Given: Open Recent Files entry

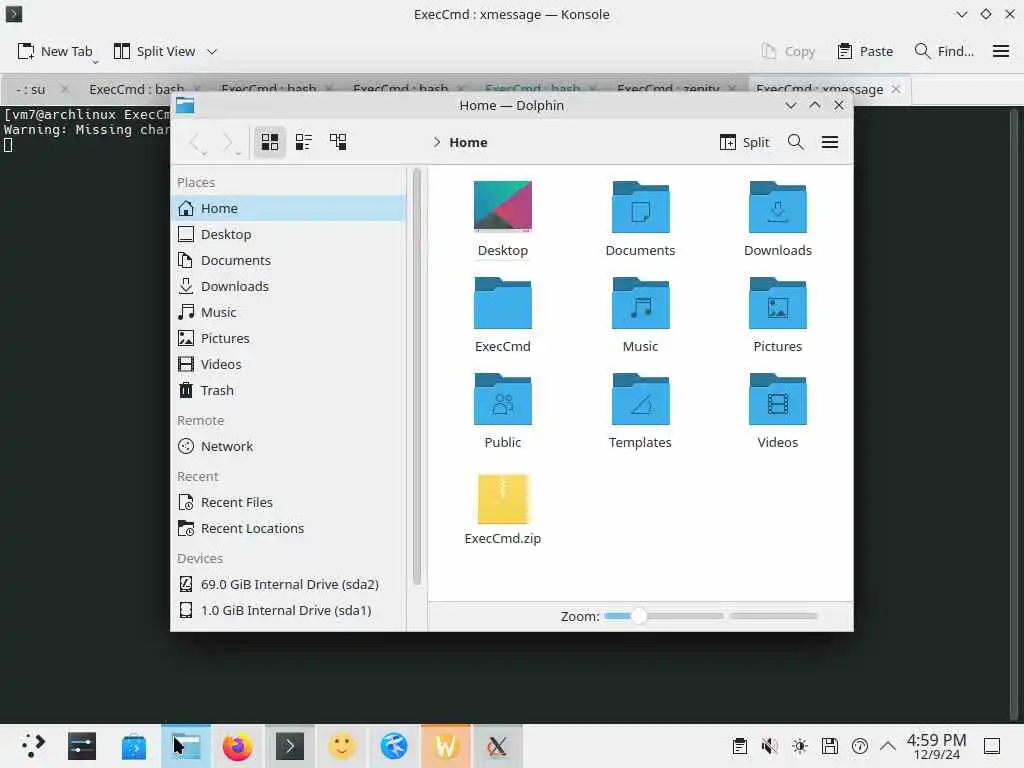Looking at the screenshot, I should tap(288, 502).
